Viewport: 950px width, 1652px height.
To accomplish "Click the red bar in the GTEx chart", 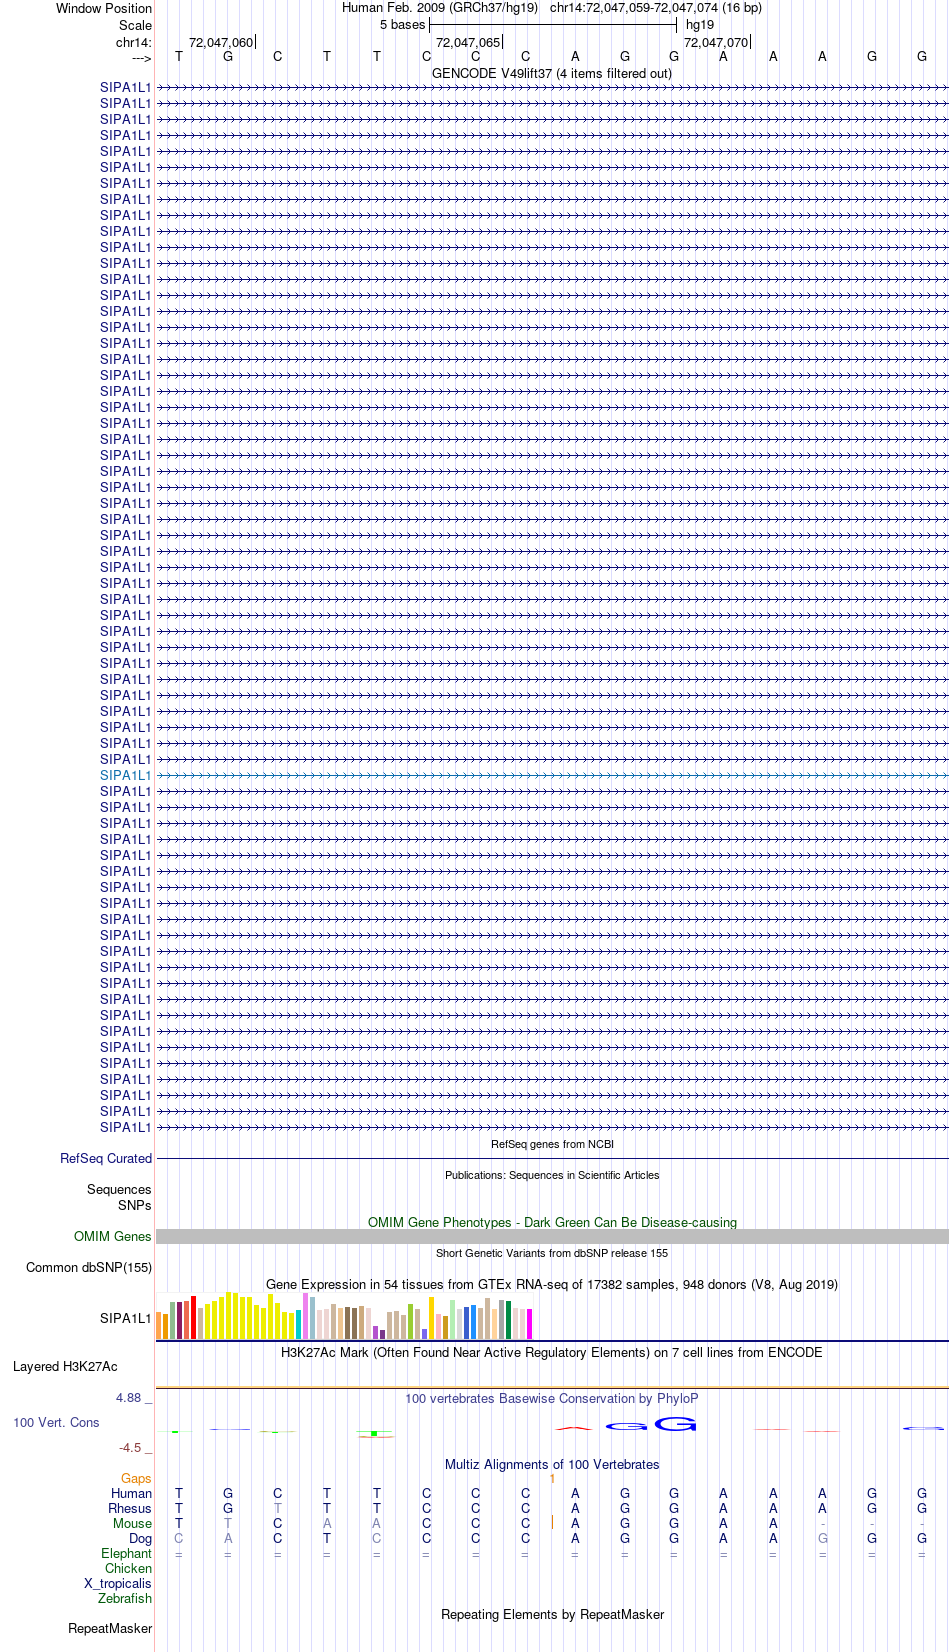I will click(x=194, y=1317).
